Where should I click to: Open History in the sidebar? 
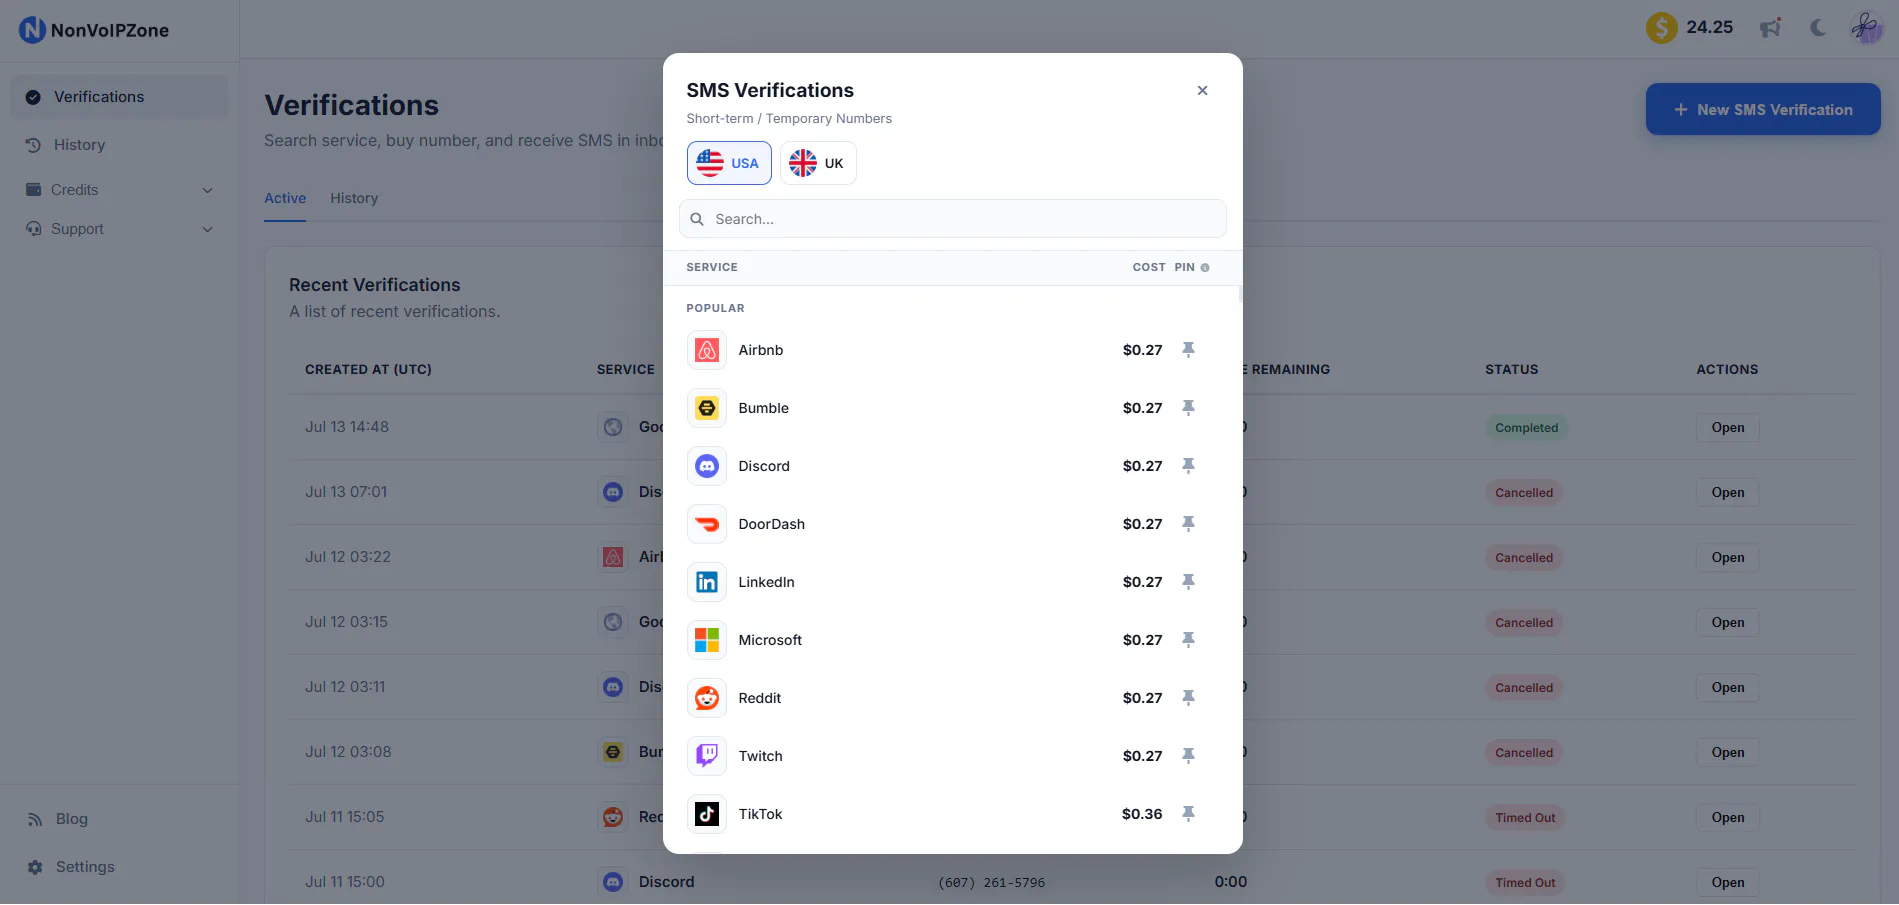(x=119, y=145)
